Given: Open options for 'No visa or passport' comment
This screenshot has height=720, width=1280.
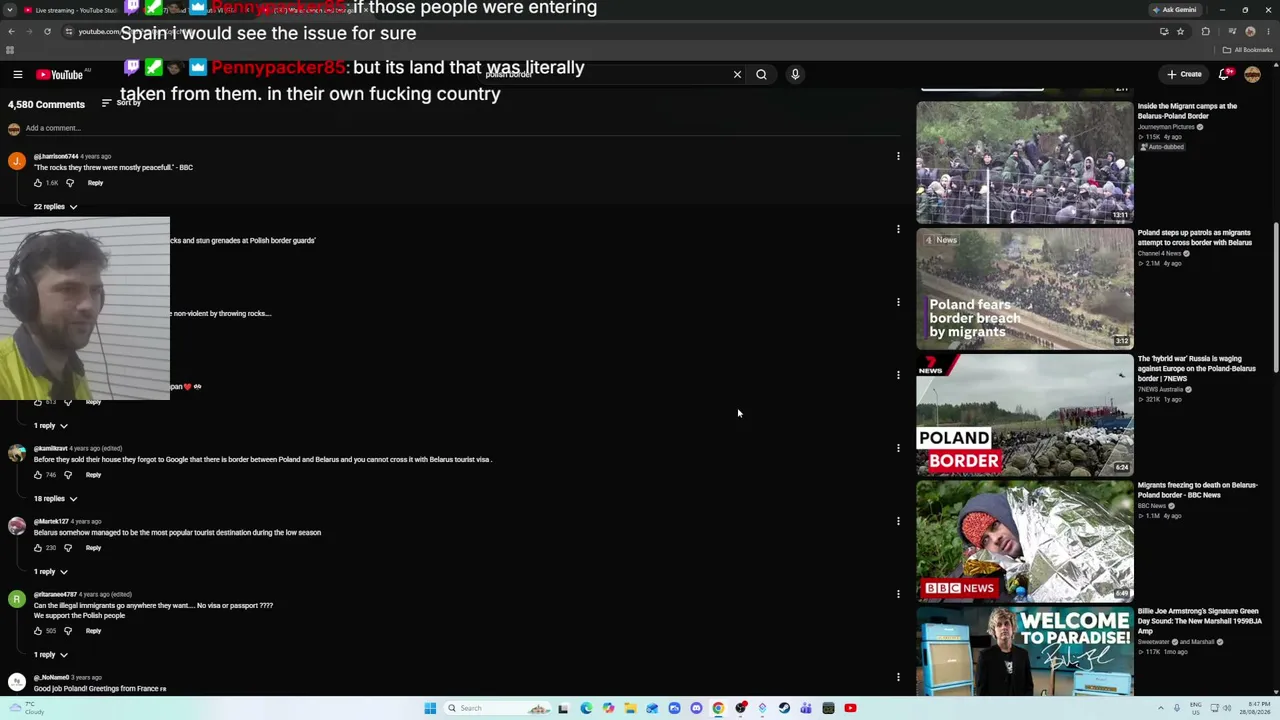Looking at the screenshot, I should click(x=898, y=594).
